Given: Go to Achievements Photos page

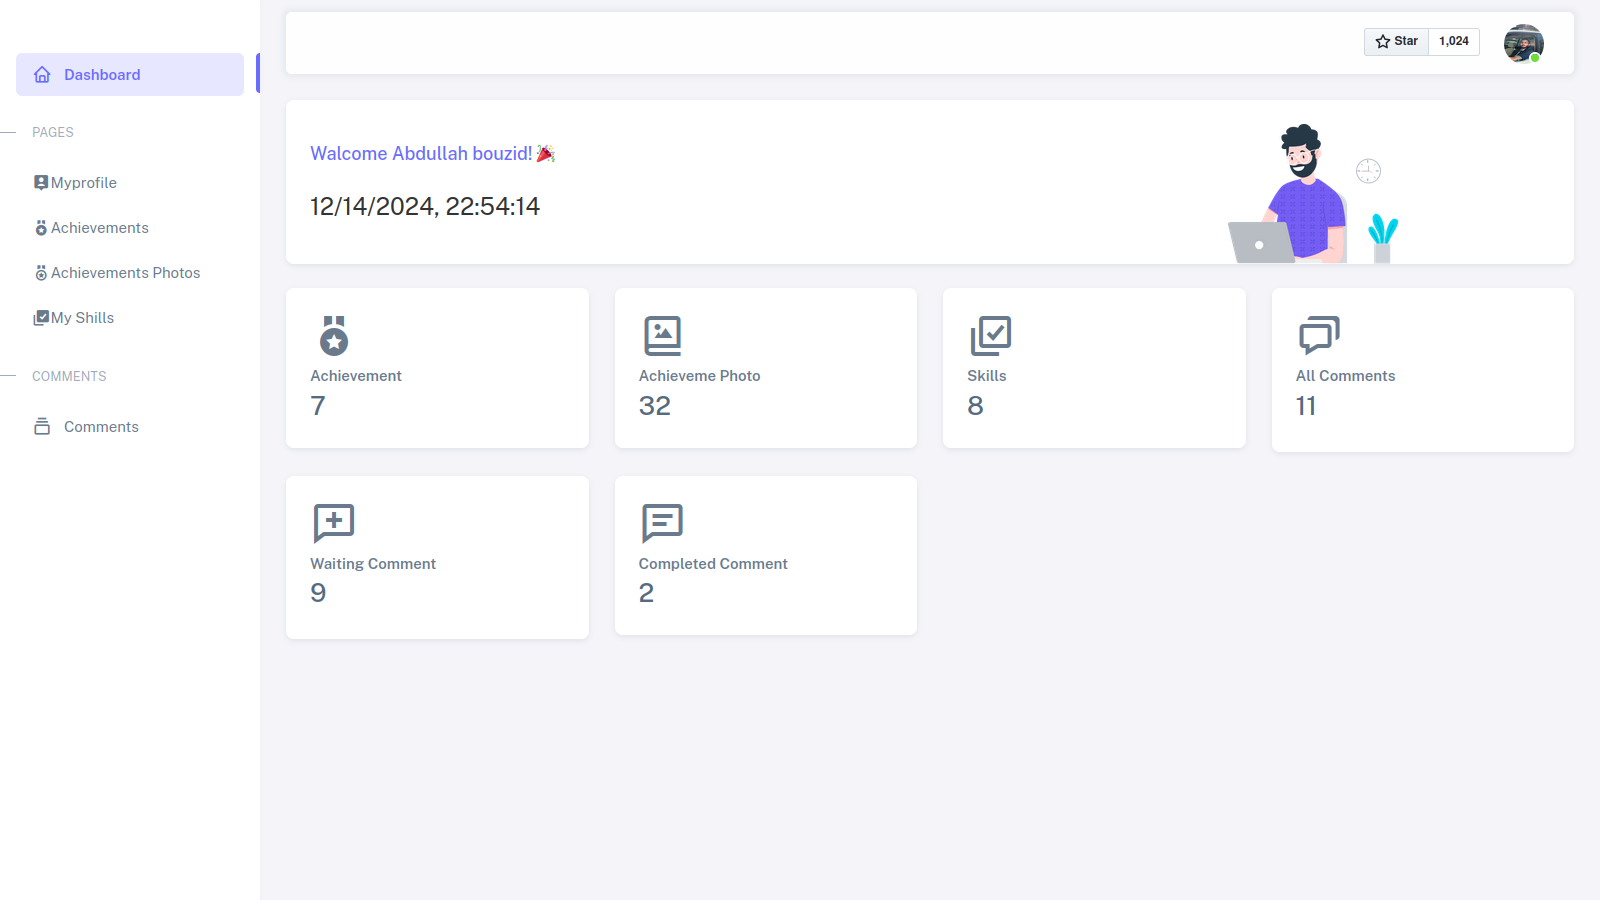Looking at the screenshot, I should (125, 273).
